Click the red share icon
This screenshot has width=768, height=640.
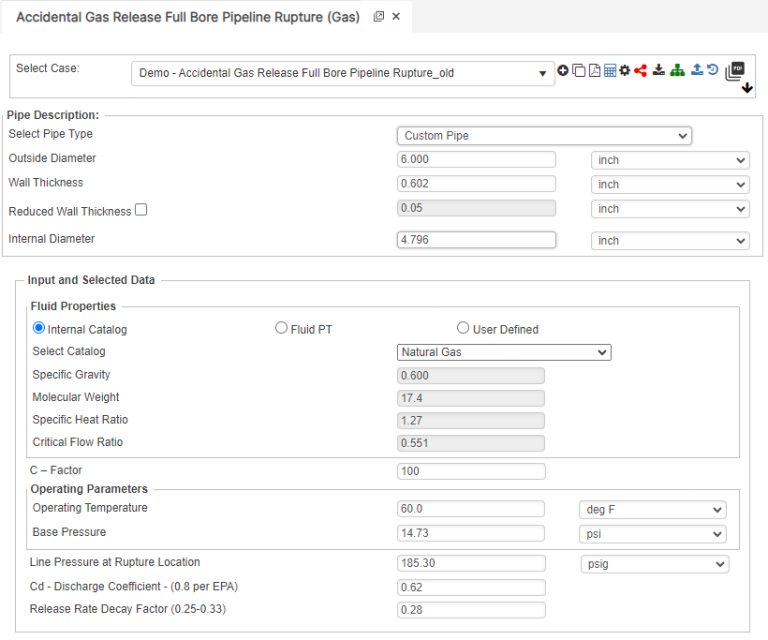(x=640, y=71)
